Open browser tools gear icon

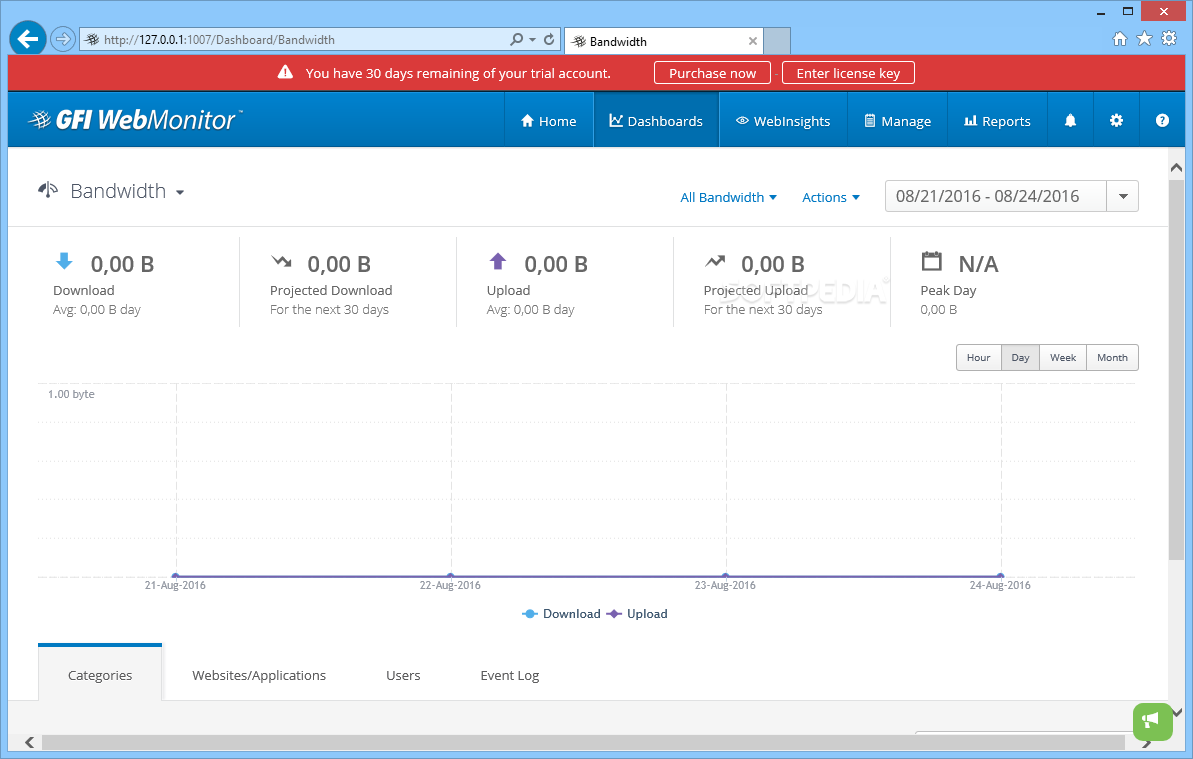tap(1169, 39)
